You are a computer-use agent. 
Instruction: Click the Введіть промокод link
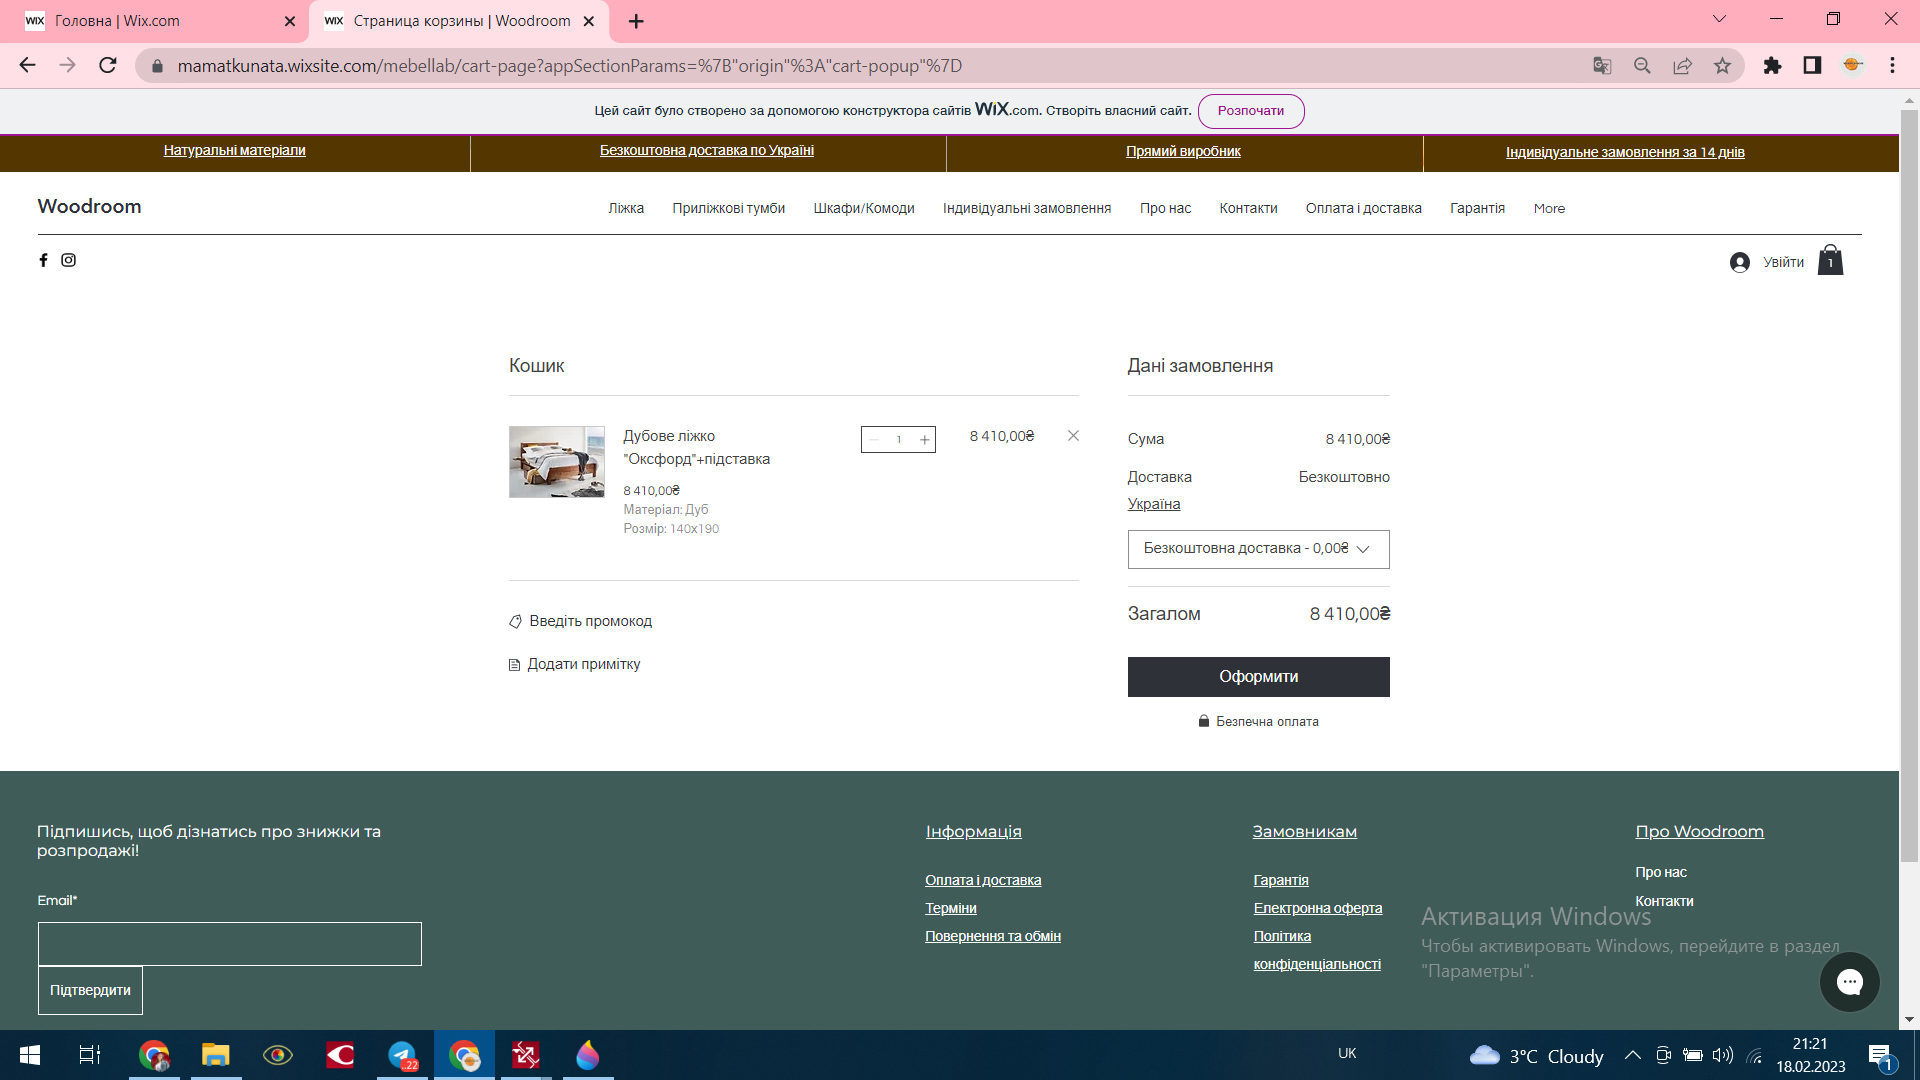point(590,621)
